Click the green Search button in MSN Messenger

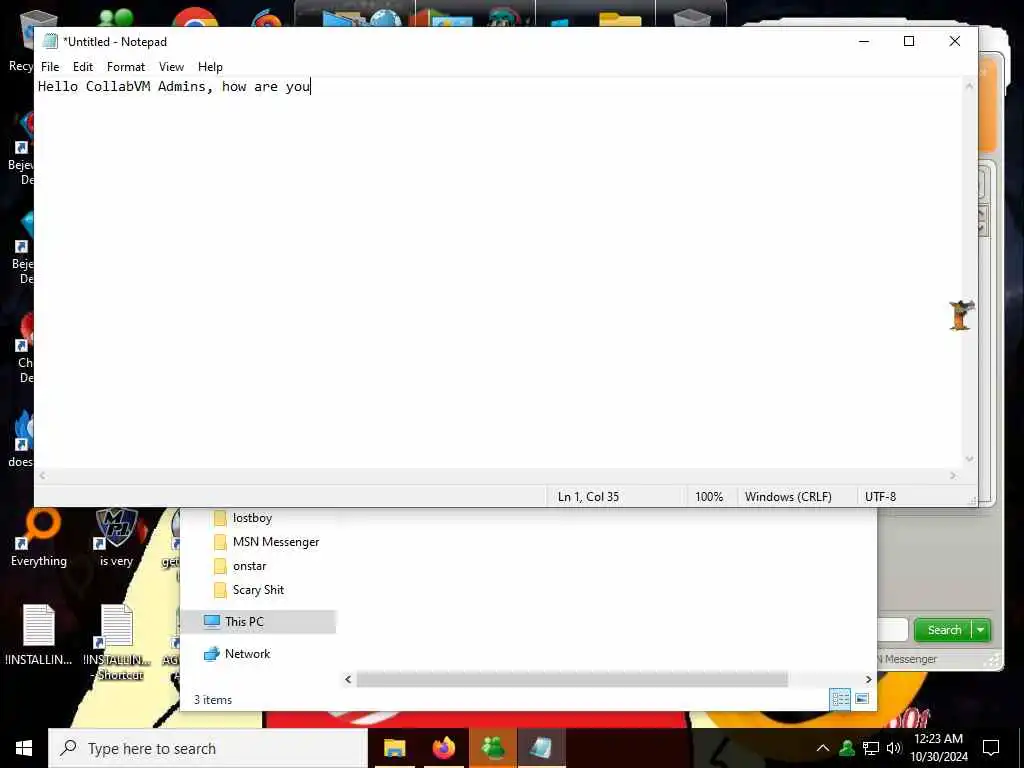coord(944,630)
